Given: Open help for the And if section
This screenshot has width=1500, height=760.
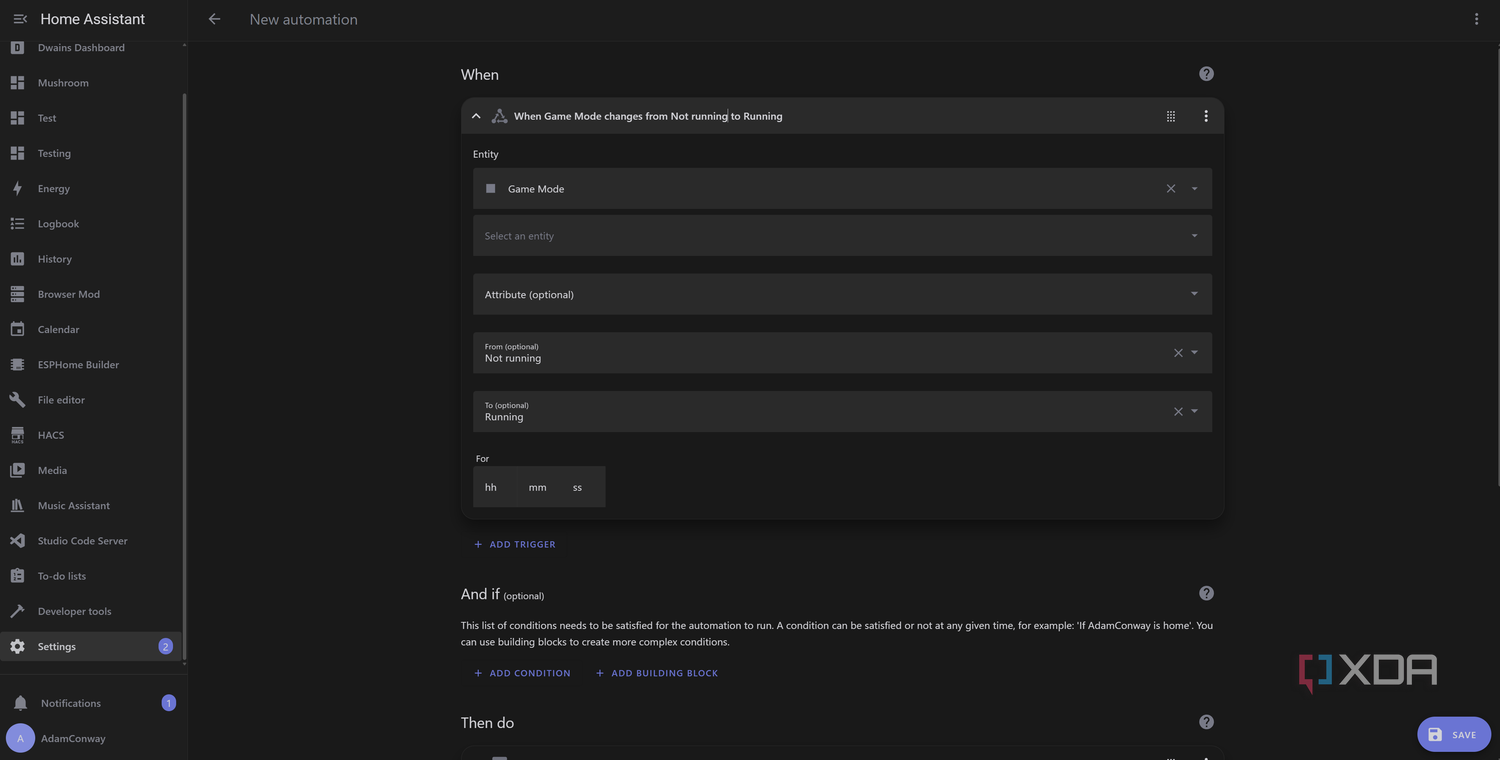Looking at the screenshot, I should (1206, 593).
